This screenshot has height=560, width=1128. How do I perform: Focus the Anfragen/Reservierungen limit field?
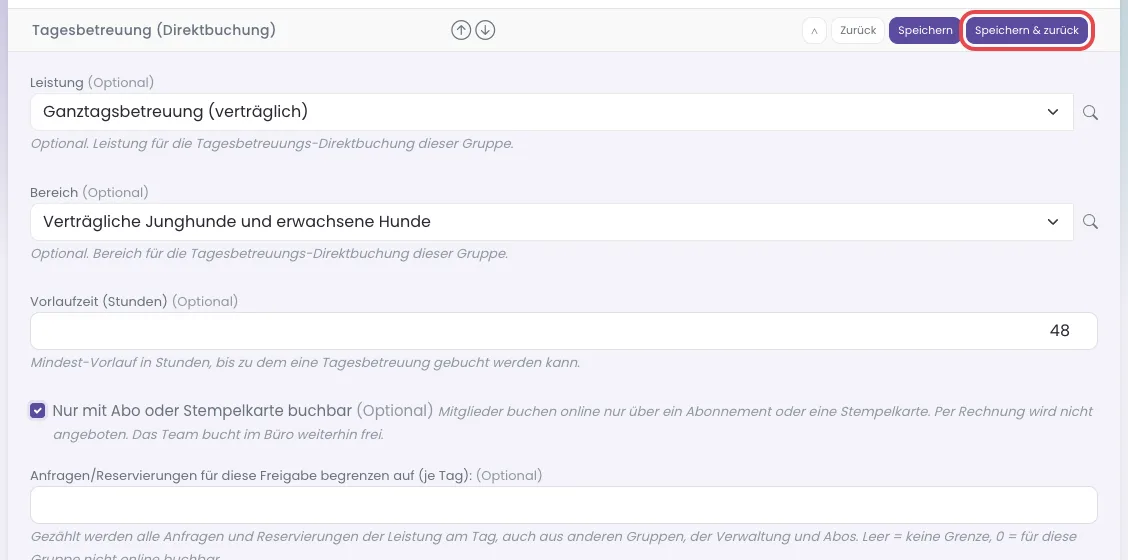coord(563,505)
